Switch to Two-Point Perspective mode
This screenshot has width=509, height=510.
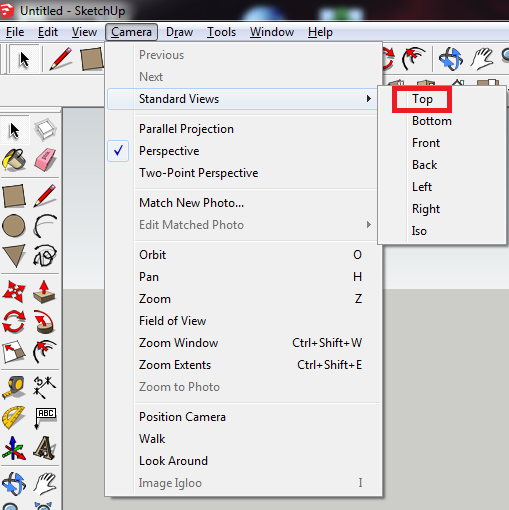[x=242, y=173]
